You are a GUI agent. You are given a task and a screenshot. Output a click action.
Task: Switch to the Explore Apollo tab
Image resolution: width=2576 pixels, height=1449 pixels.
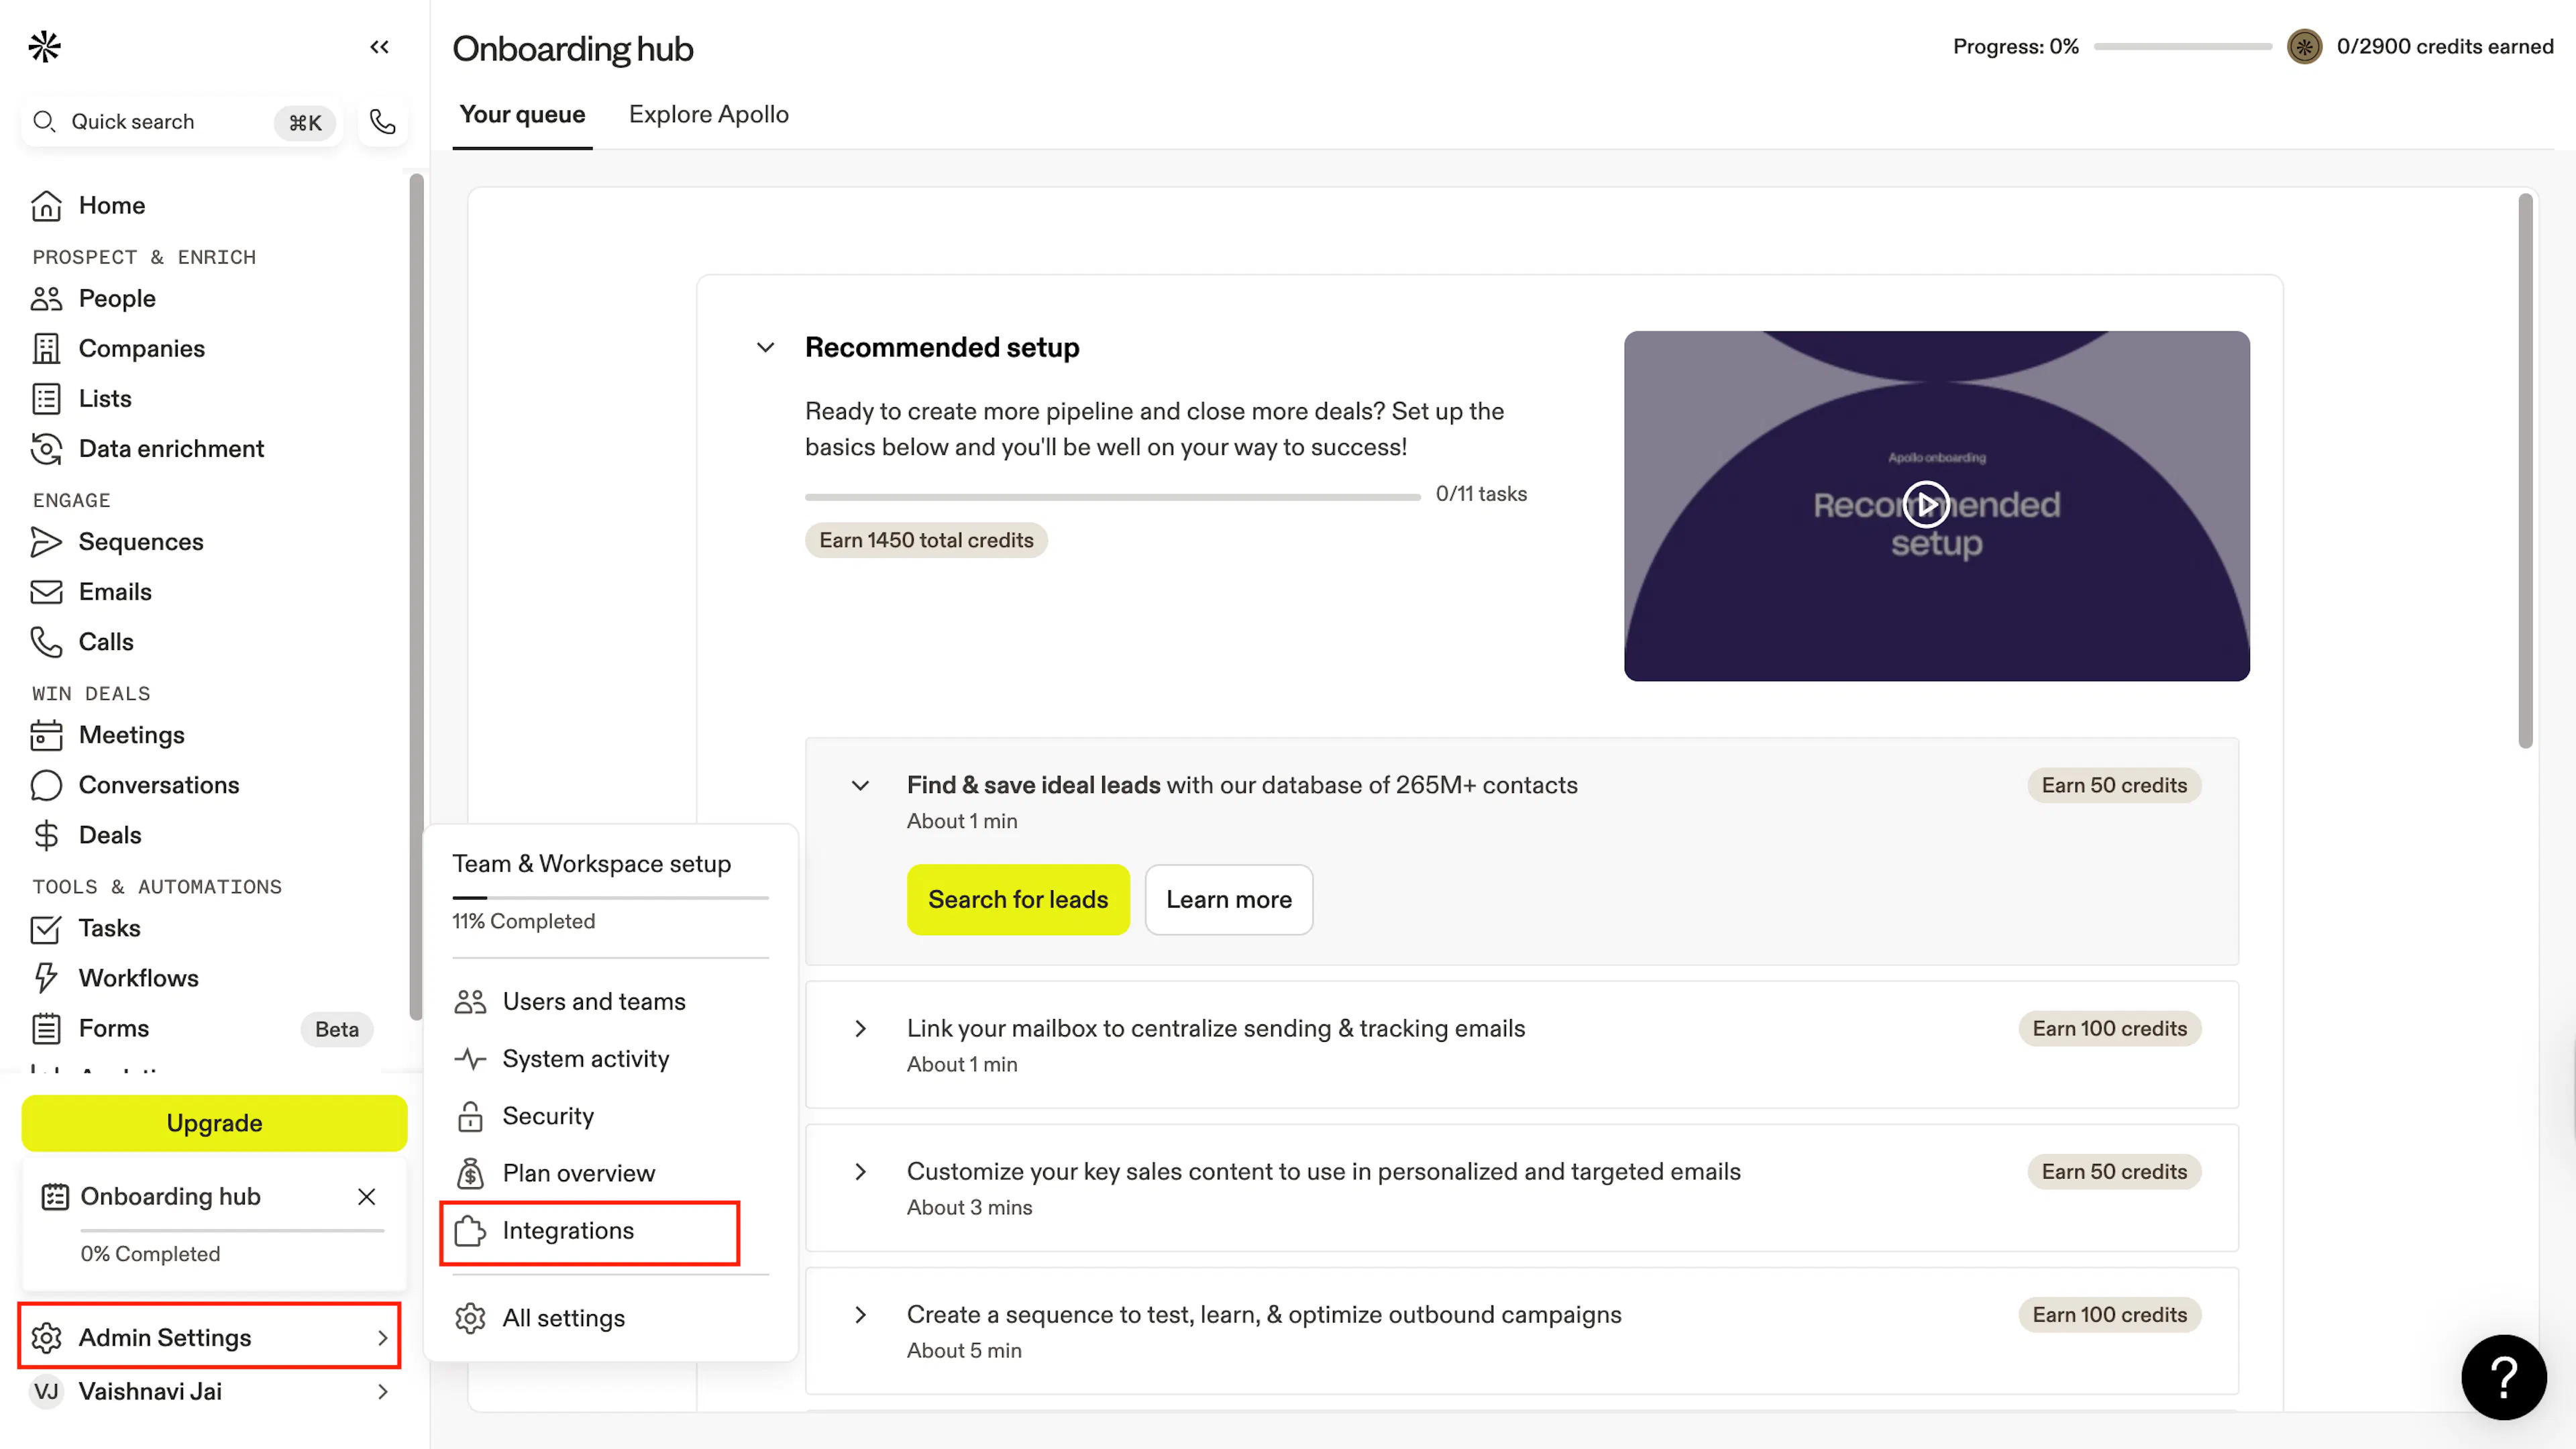[708, 115]
